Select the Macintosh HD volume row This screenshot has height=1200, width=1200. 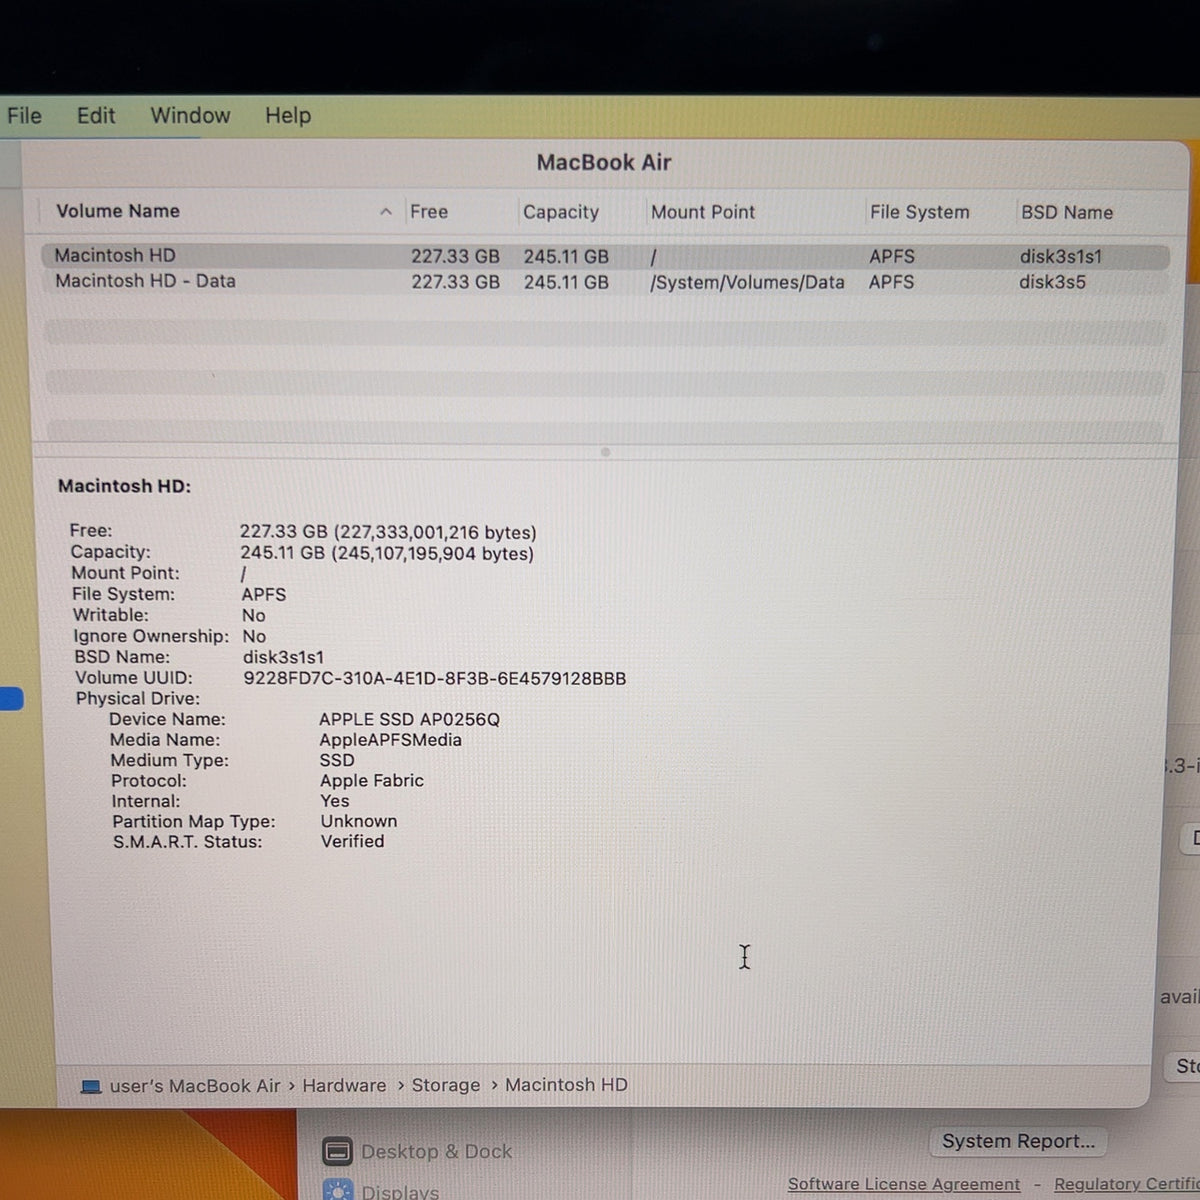(604, 256)
